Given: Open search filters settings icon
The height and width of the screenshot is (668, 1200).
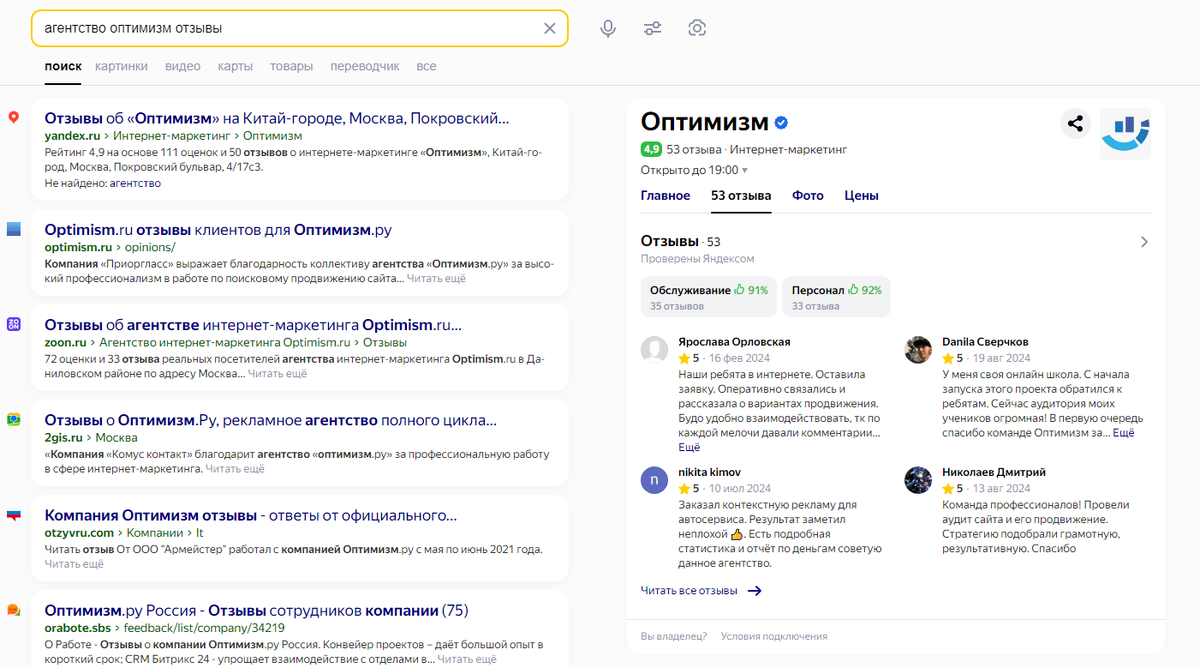Looking at the screenshot, I should point(653,28).
